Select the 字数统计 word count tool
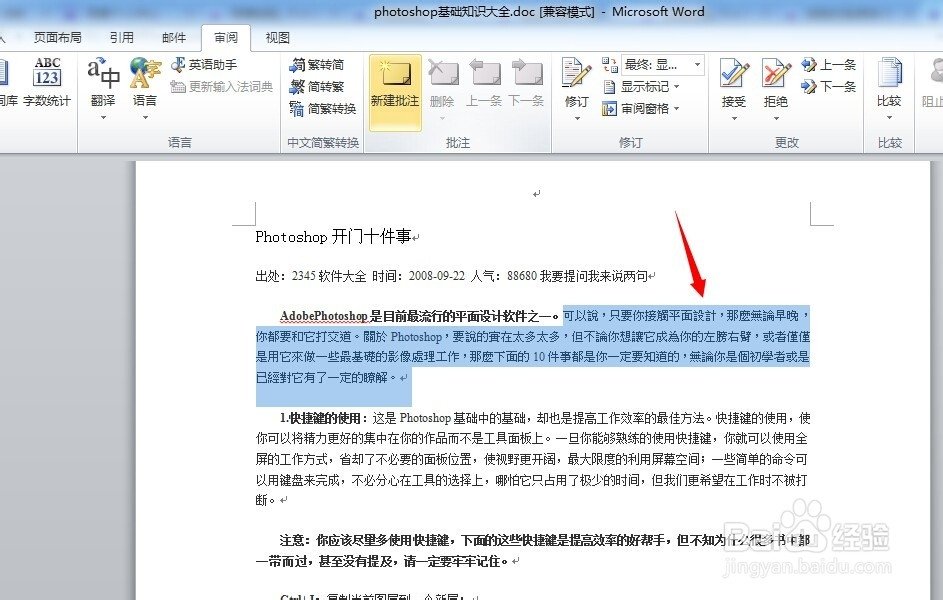 point(47,85)
